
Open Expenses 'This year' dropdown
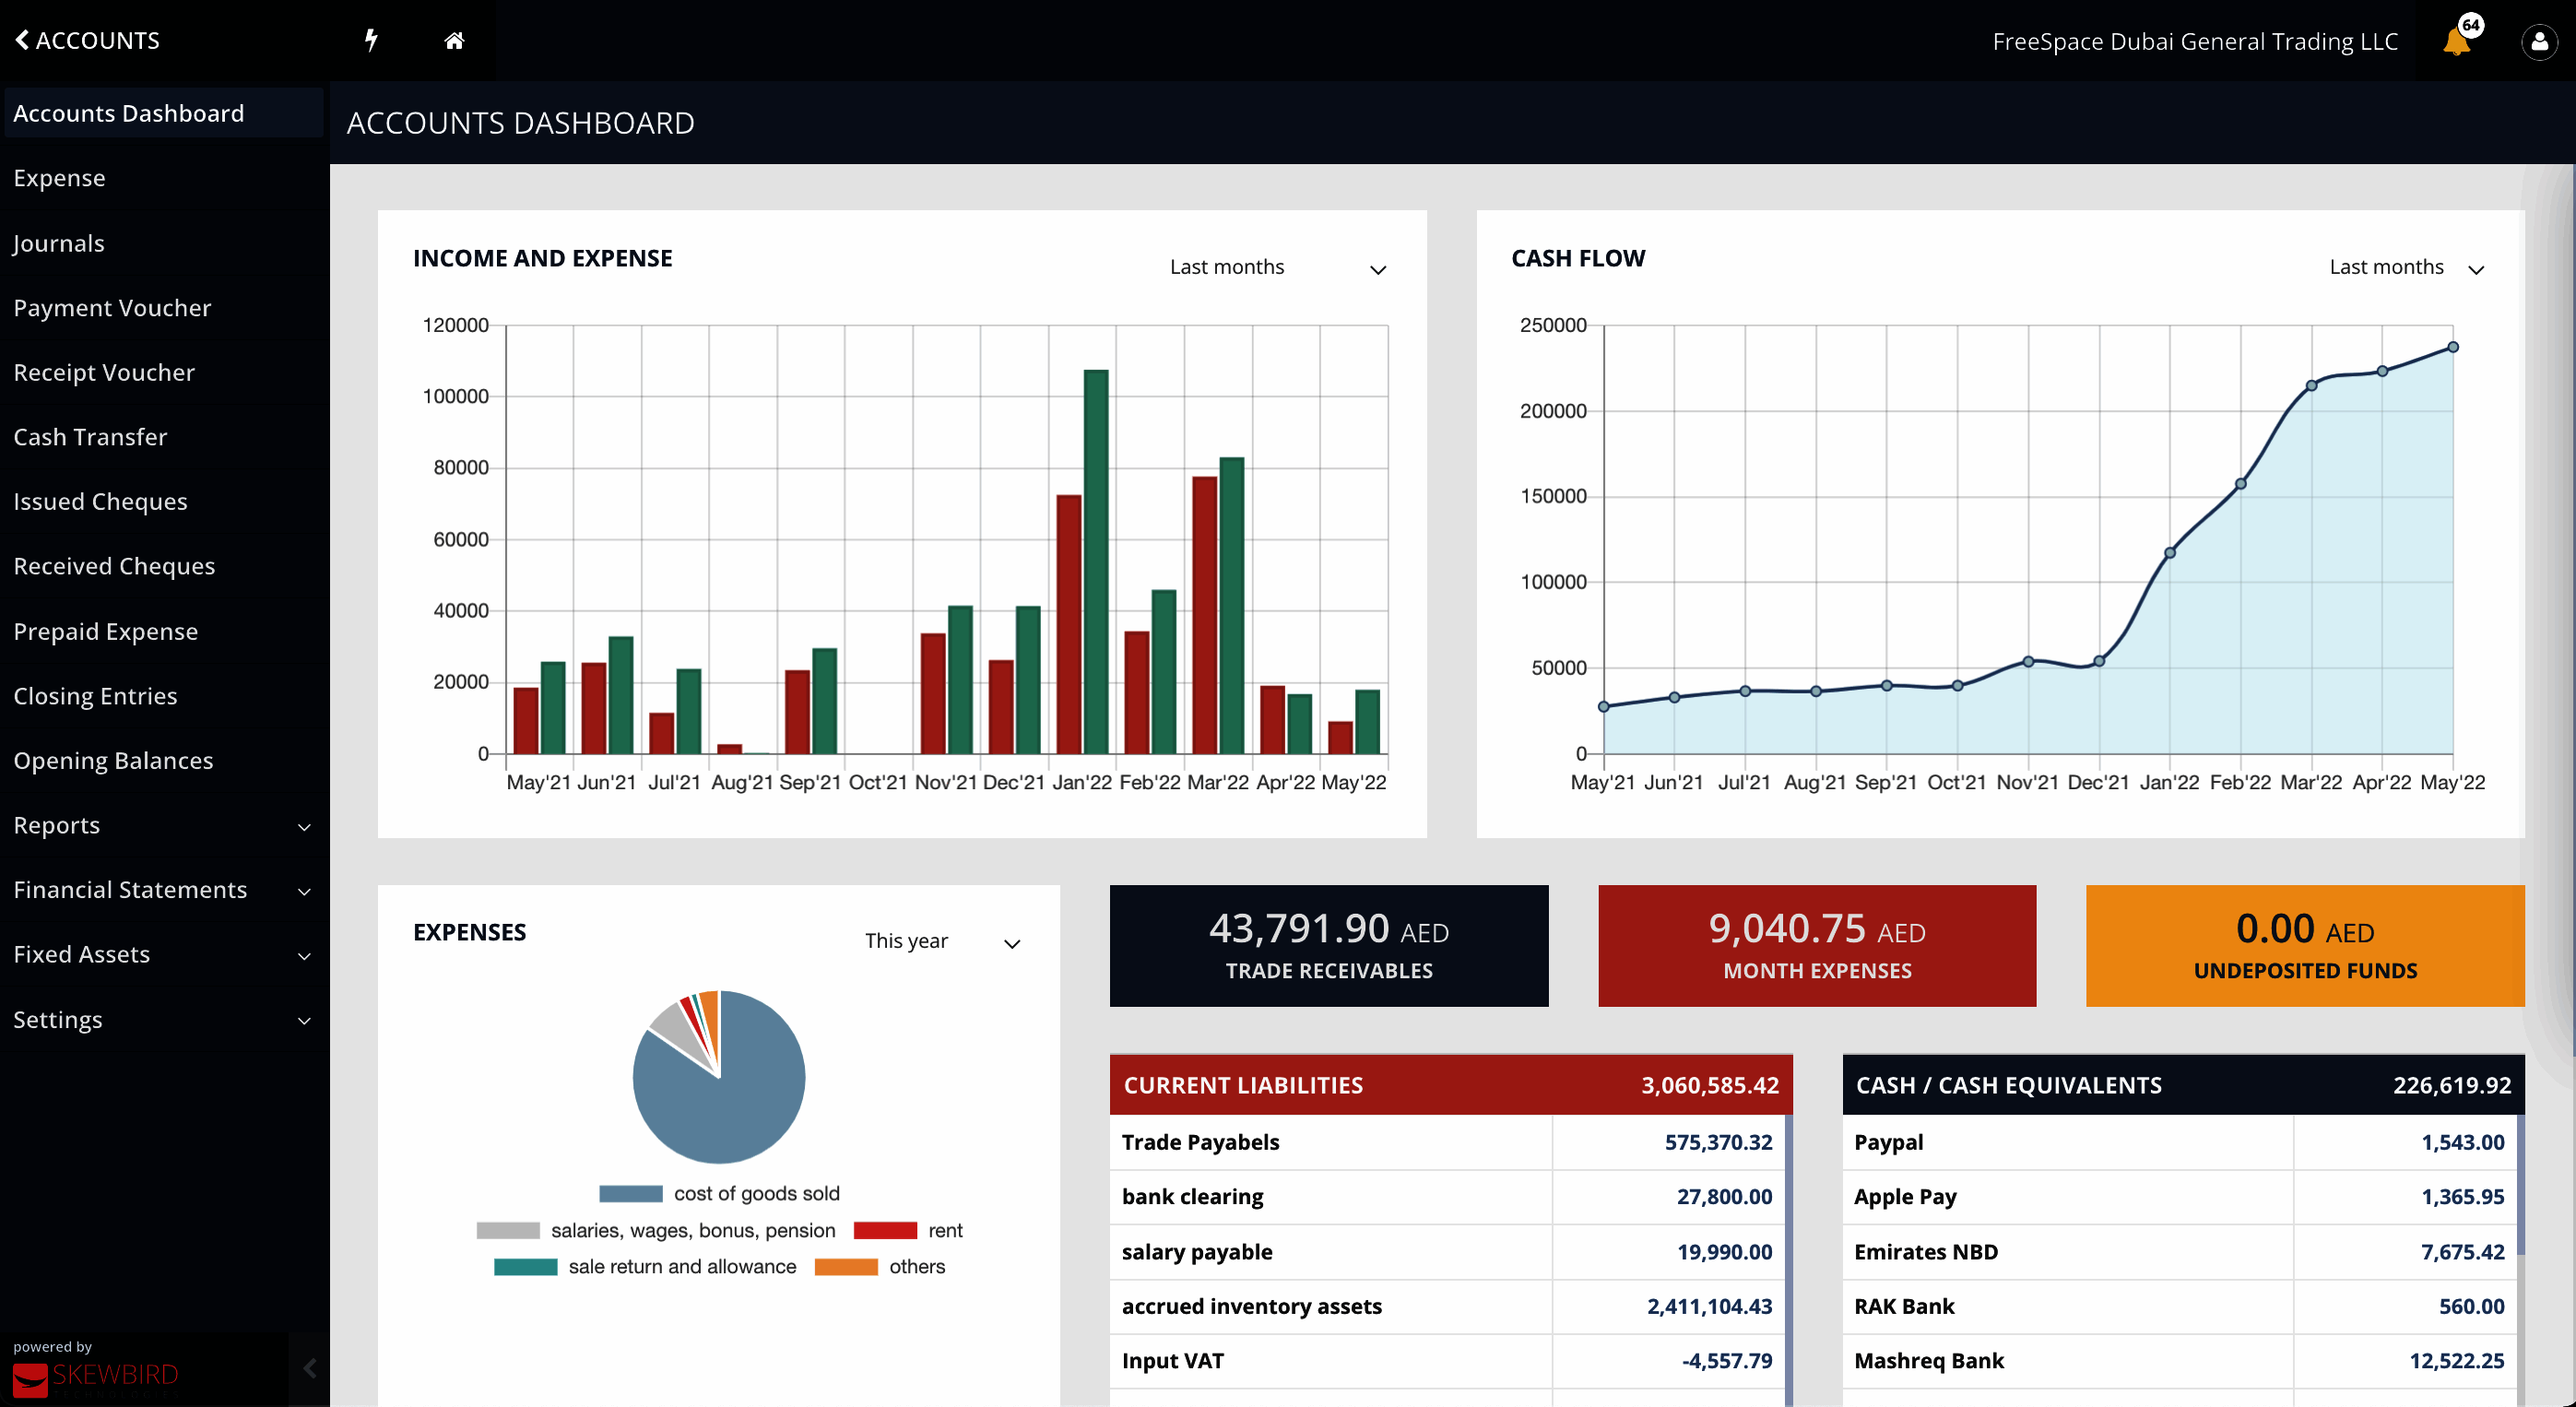[941, 941]
